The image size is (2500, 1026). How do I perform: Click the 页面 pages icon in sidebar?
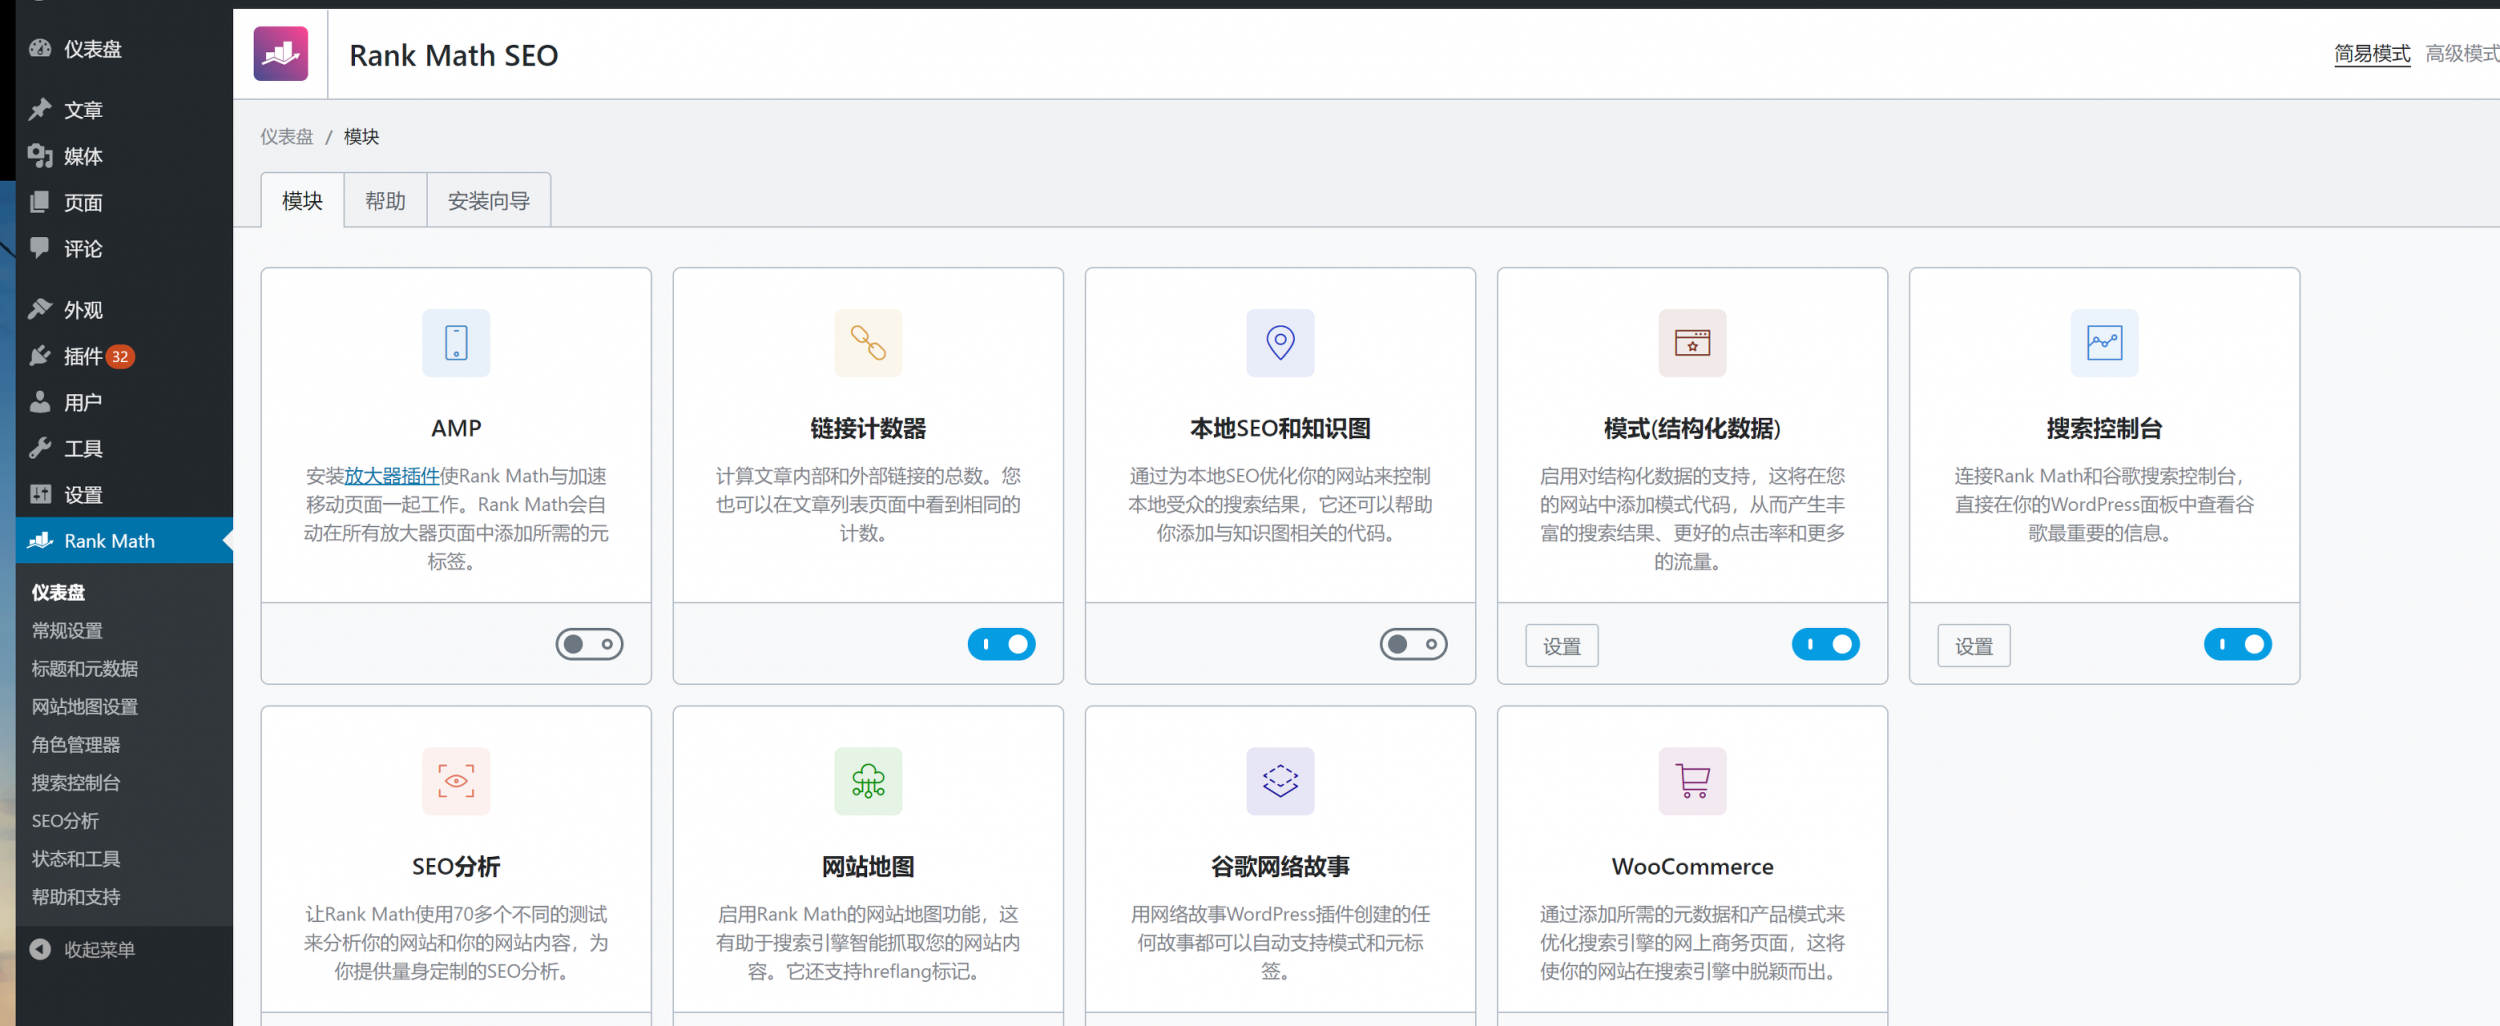pyautogui.click(x=40, y=202)
